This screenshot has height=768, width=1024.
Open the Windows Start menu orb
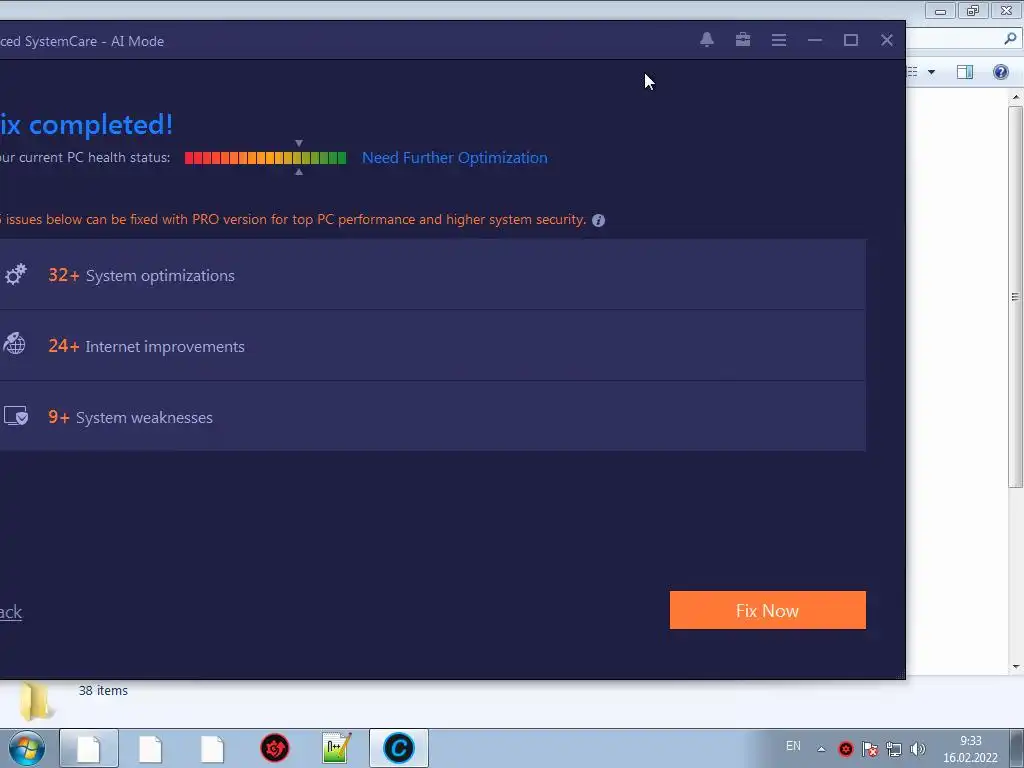click(26, 748)
